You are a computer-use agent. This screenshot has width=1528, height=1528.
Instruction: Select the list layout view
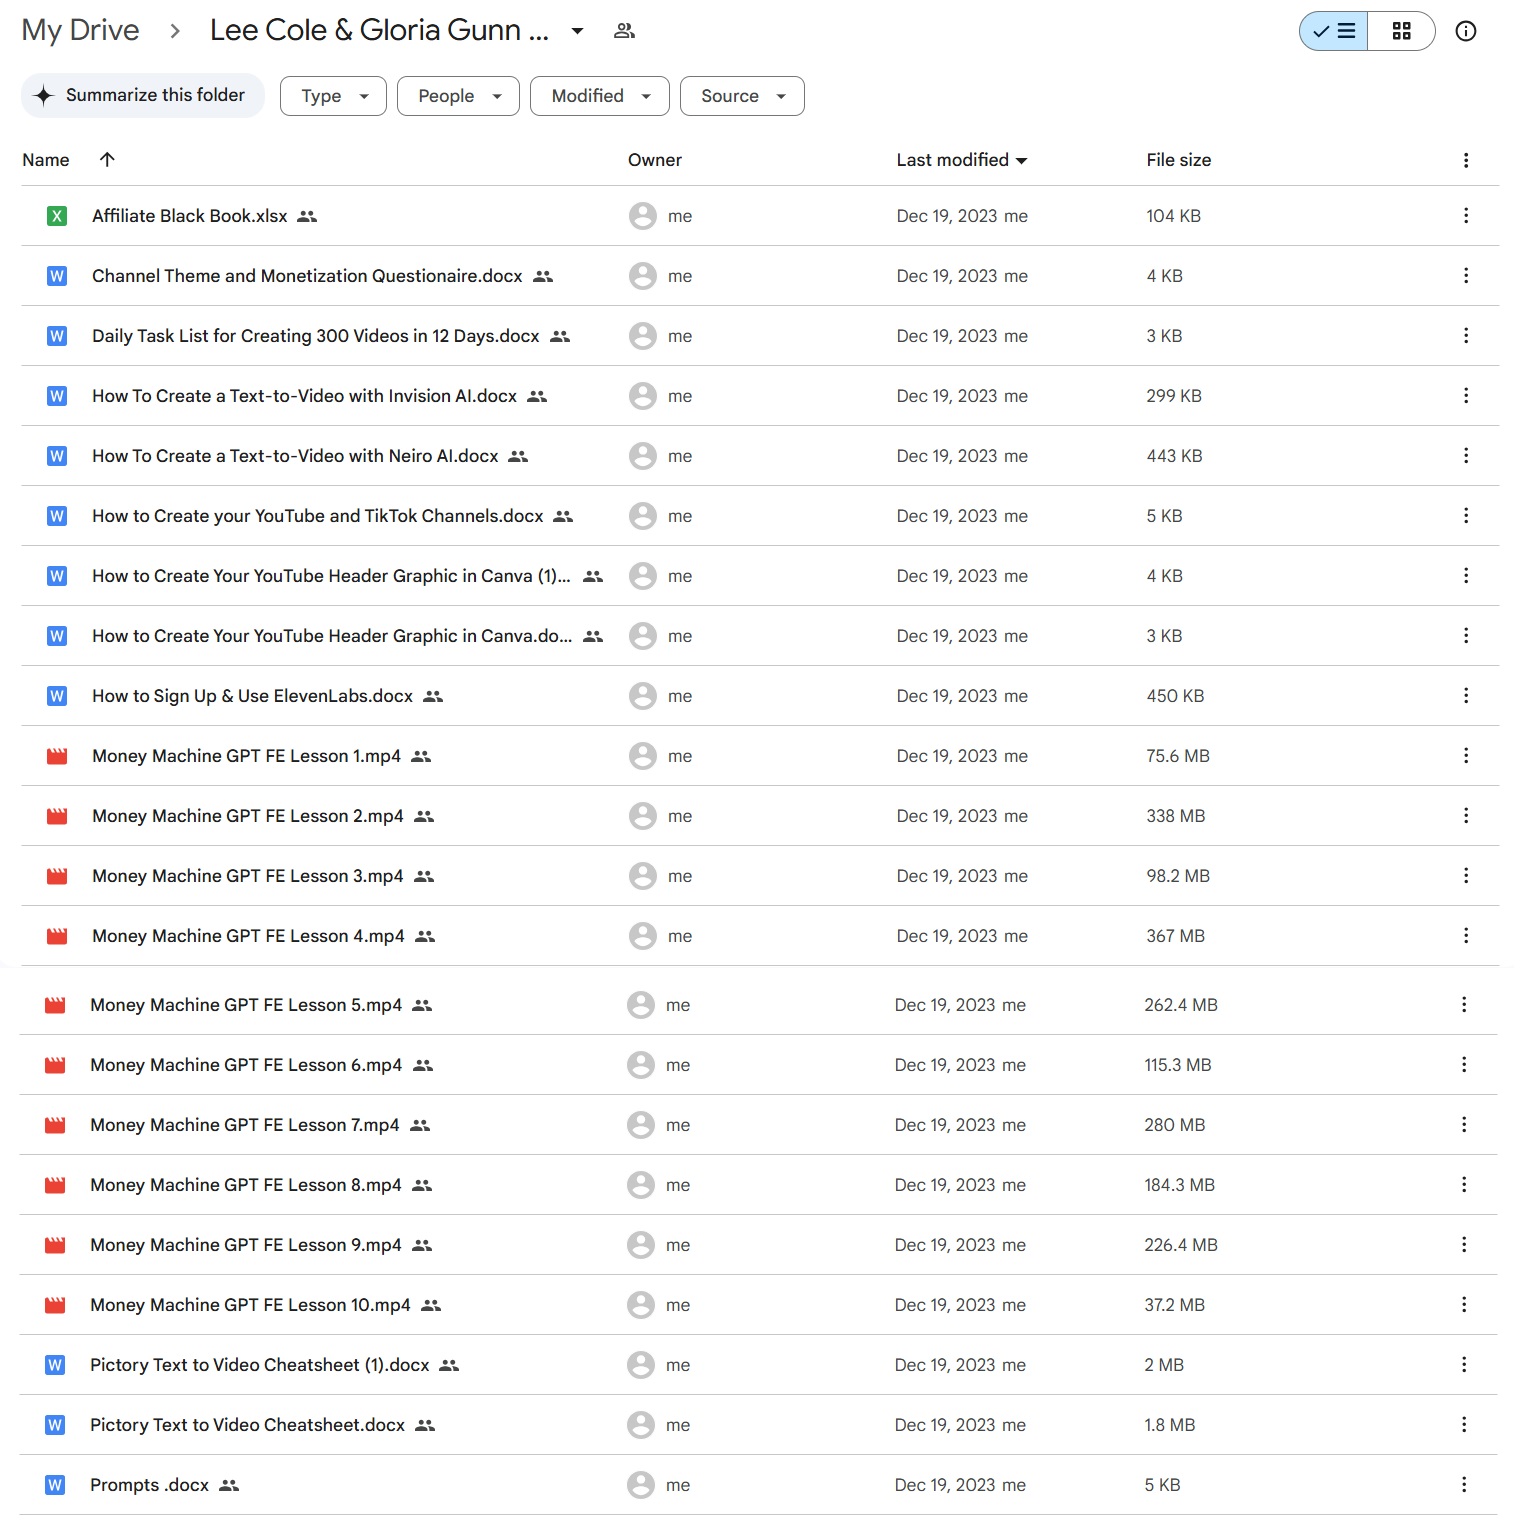coord(1334,31)
